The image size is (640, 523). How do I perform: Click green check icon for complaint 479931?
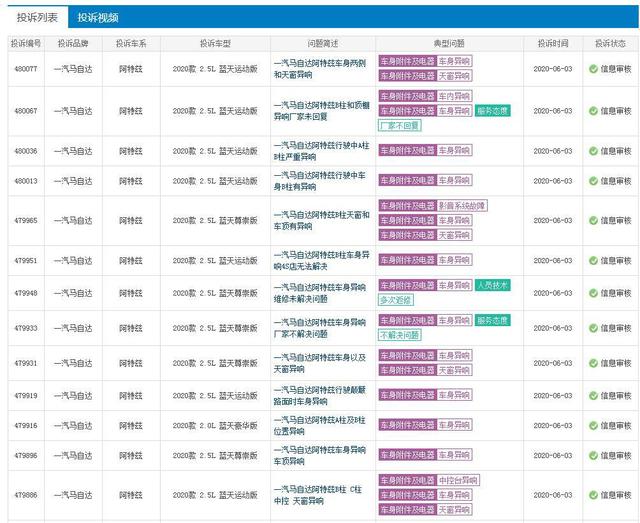(x=593, y=363)
